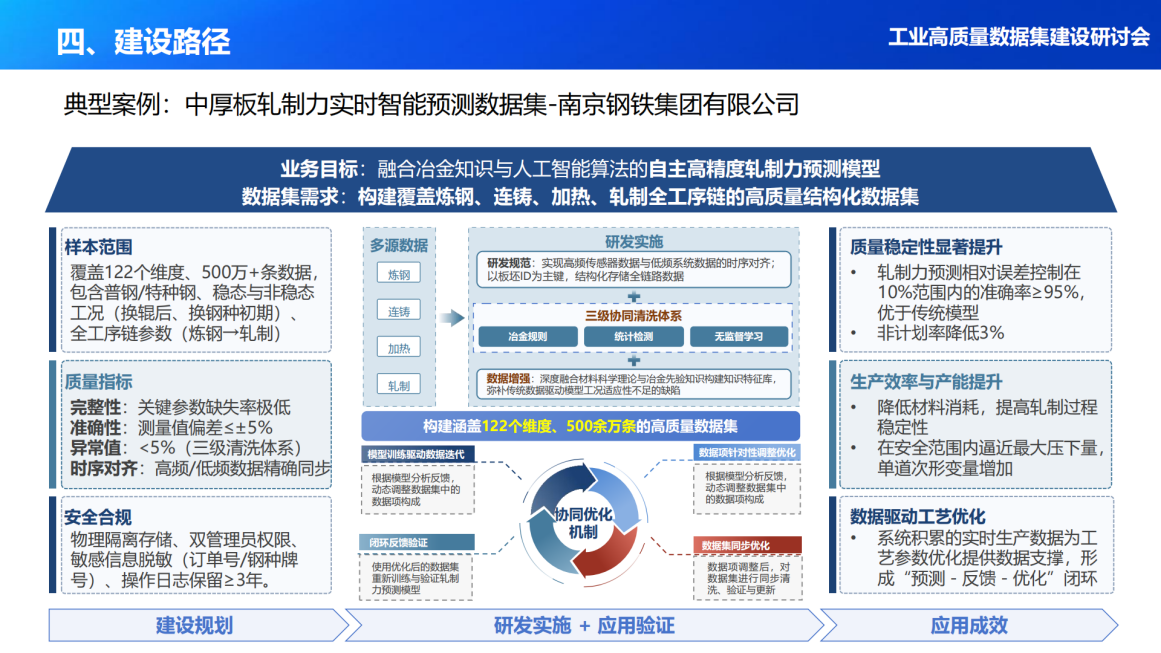The image size is (1161, 653).
Task: Click the 轧制 stage in 多源数据 column
Action: click(398, 384)
